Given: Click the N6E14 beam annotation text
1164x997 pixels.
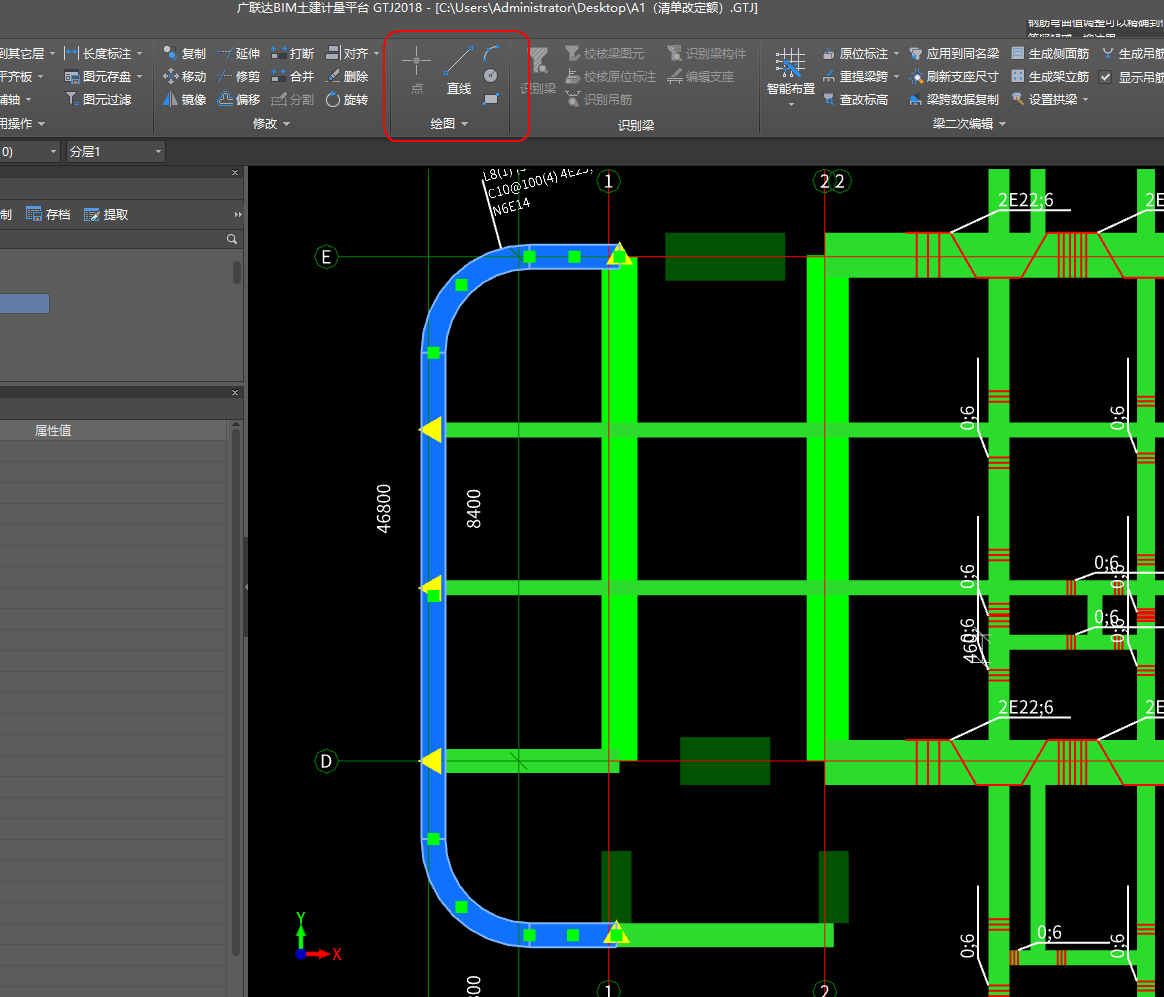Looking at the screenshot, I should pos(511,206).
